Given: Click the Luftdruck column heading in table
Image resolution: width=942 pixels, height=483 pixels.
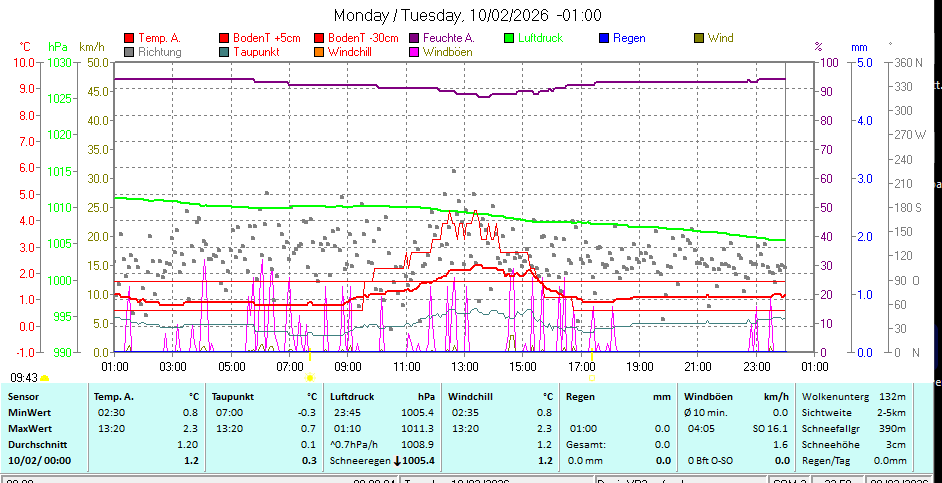Looking at the screenshot, I should [x=350, y=397].
